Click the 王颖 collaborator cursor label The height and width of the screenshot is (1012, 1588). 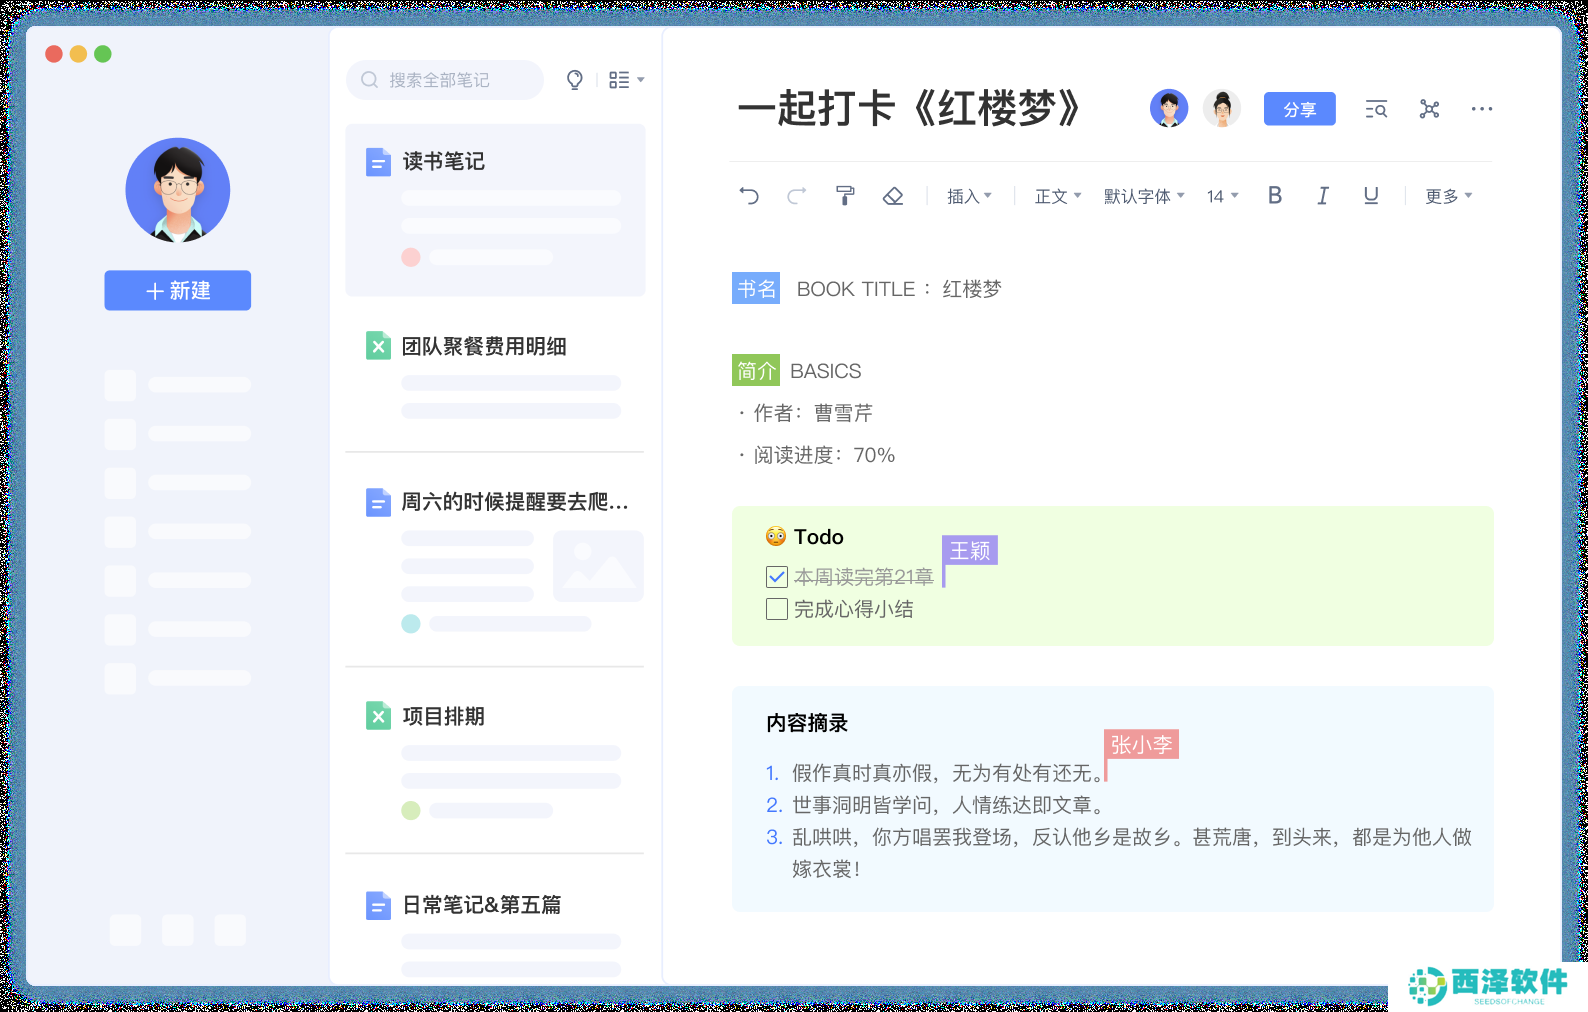970,550
